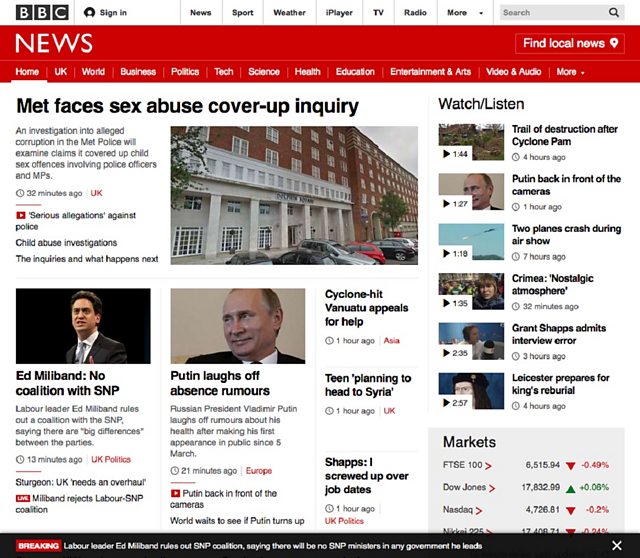This screenshot has width=640, height=558.
Task: Click the UK tag under Met inquiry story
Action: 96,193
